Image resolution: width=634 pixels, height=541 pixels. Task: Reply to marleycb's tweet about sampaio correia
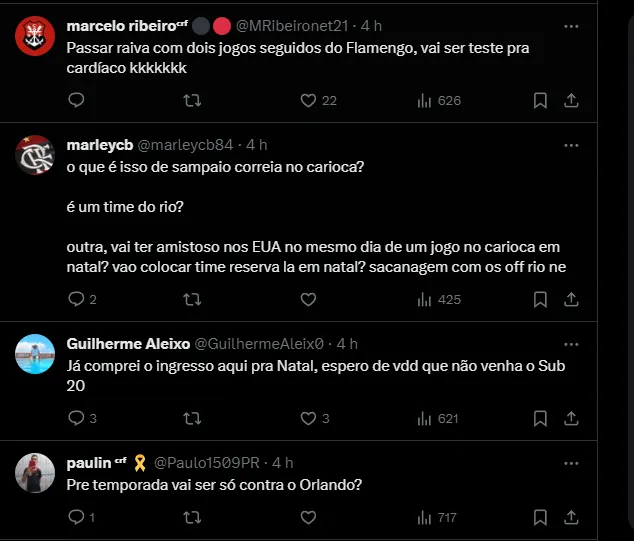pos(77,299)
